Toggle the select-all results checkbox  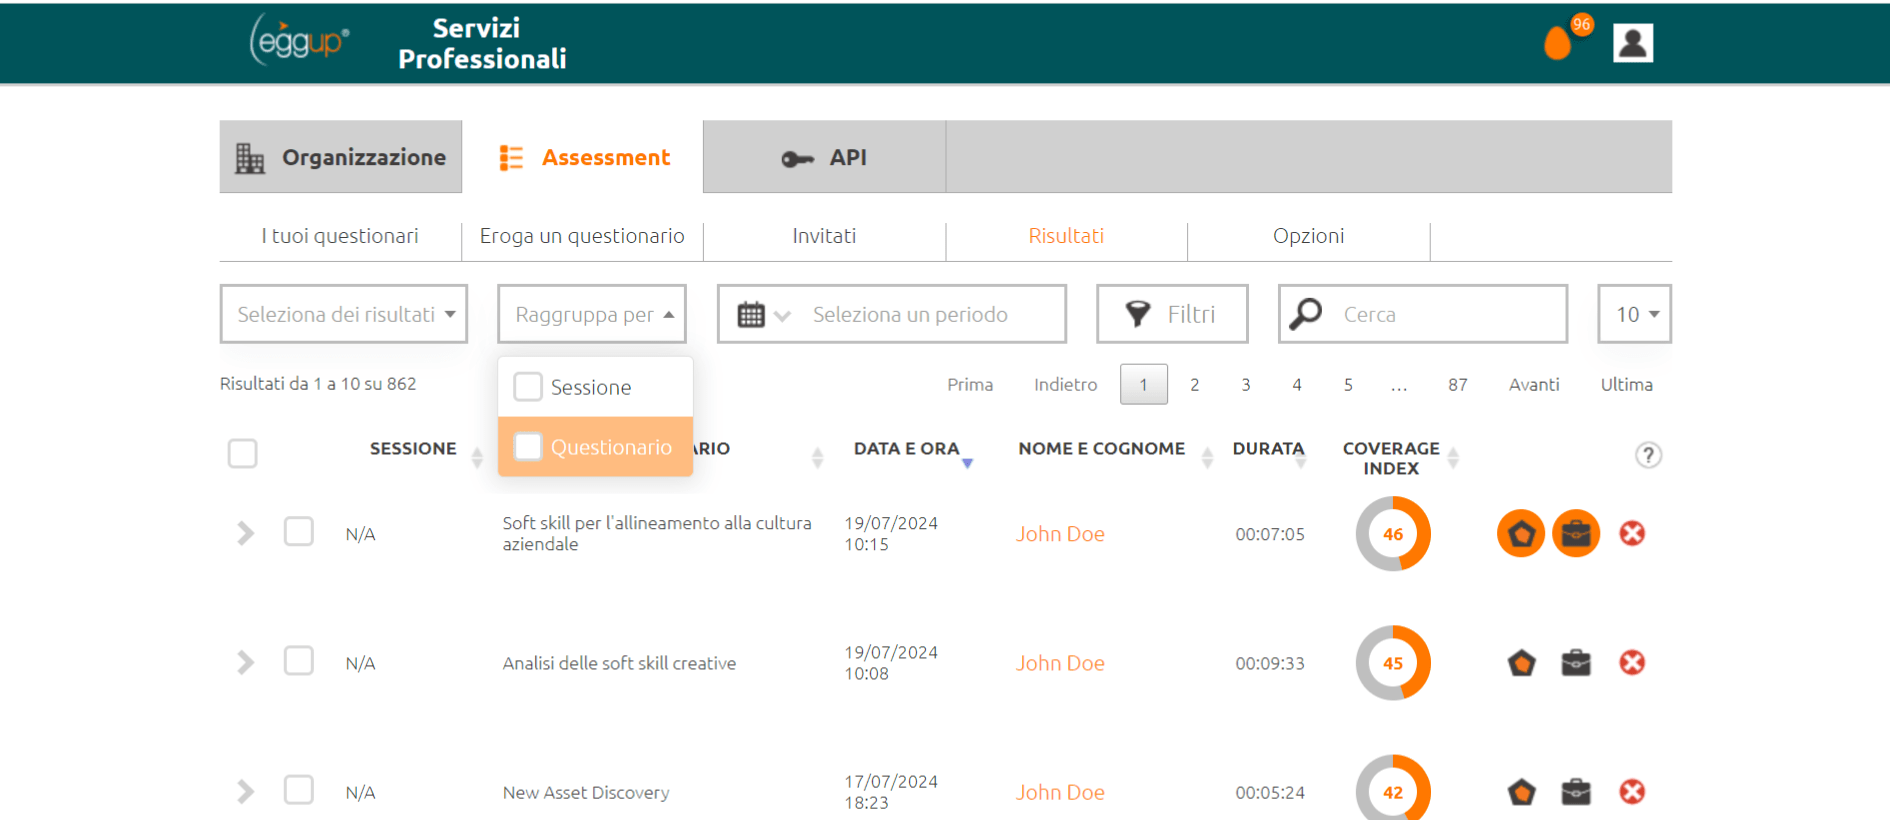click(x=242, y=454)
